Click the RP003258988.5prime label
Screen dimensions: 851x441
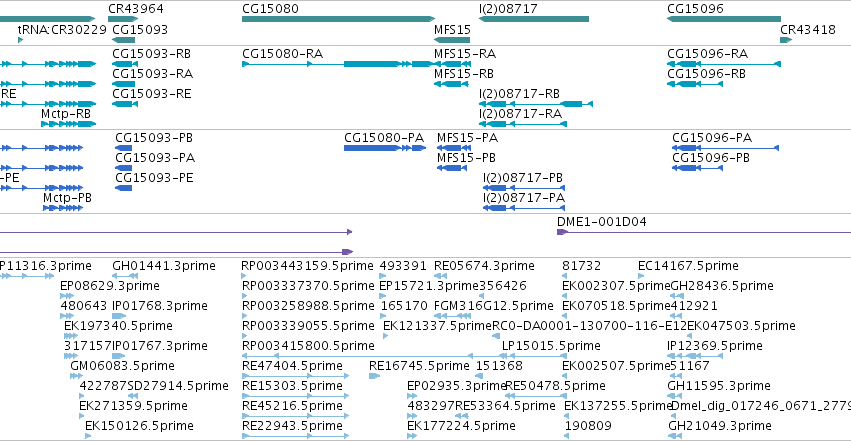308,306
